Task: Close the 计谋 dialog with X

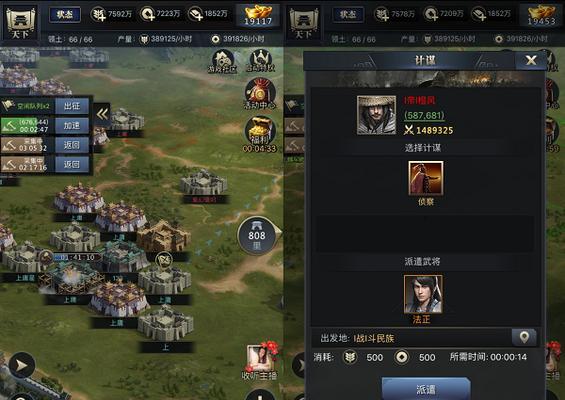Action: (x=531, y=60)
